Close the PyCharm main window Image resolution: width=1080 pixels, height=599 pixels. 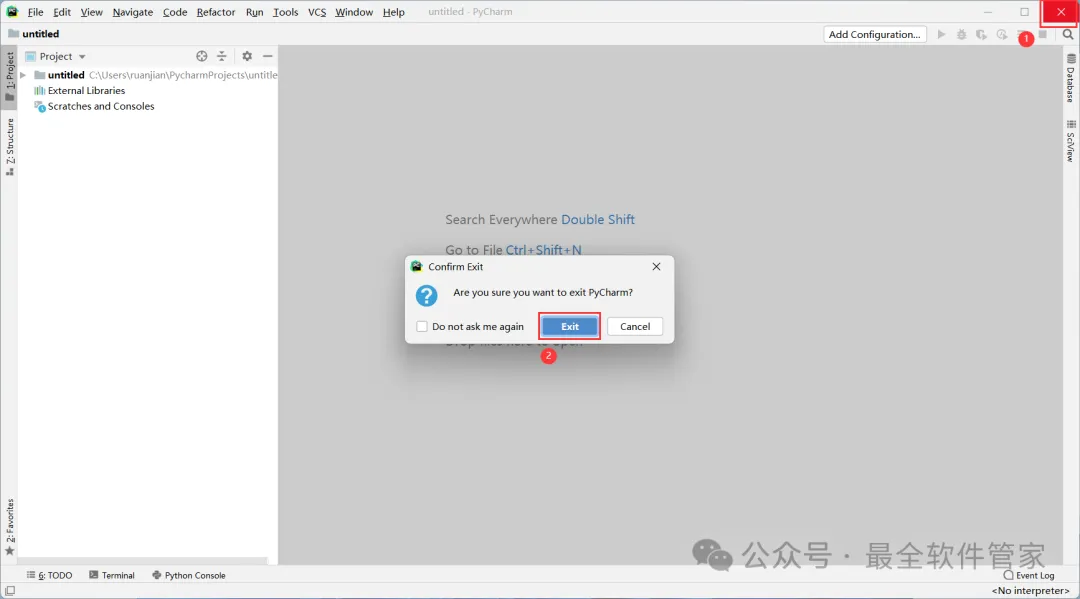[x=1061, y=12]
